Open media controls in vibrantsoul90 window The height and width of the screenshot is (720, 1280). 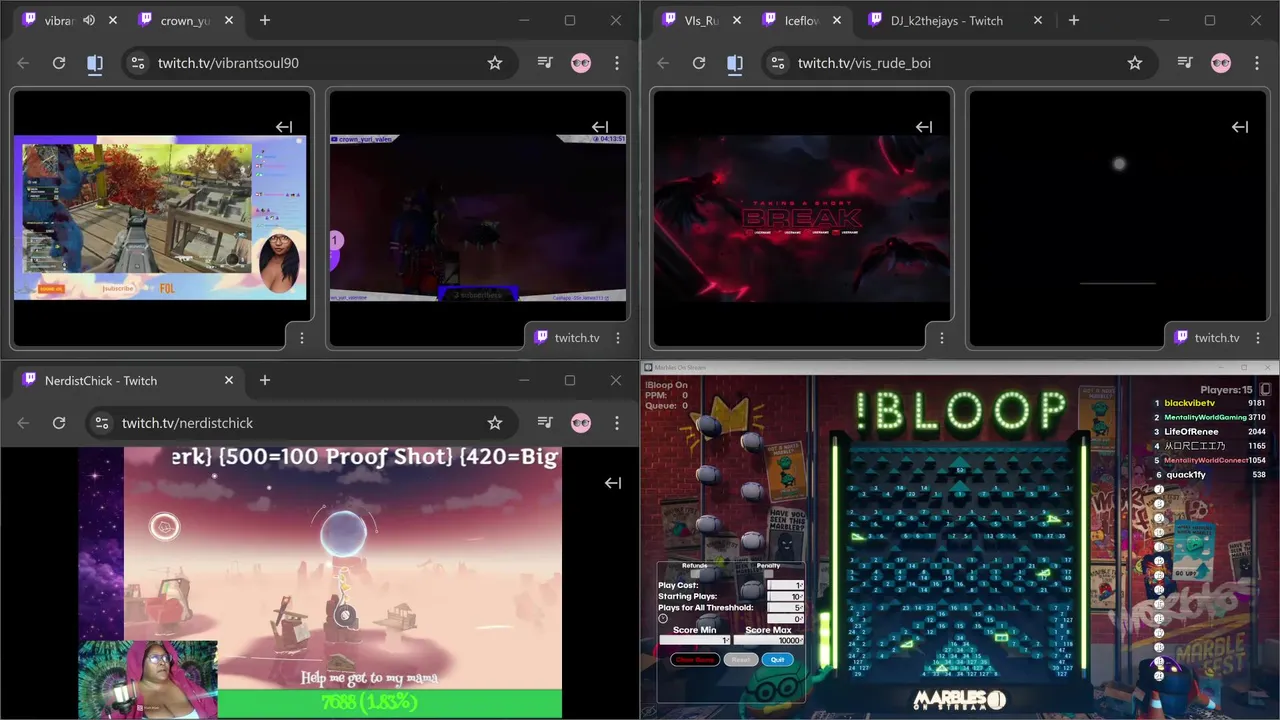545,63
